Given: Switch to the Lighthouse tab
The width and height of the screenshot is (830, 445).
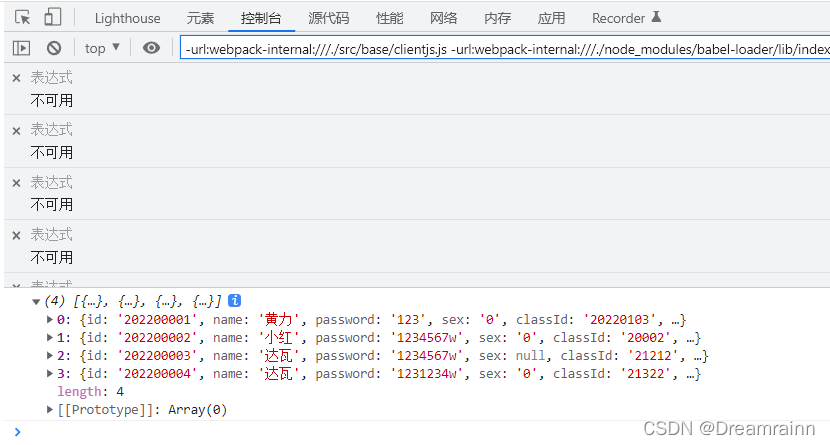Looking at the screenshot, I should click(128, 18).
